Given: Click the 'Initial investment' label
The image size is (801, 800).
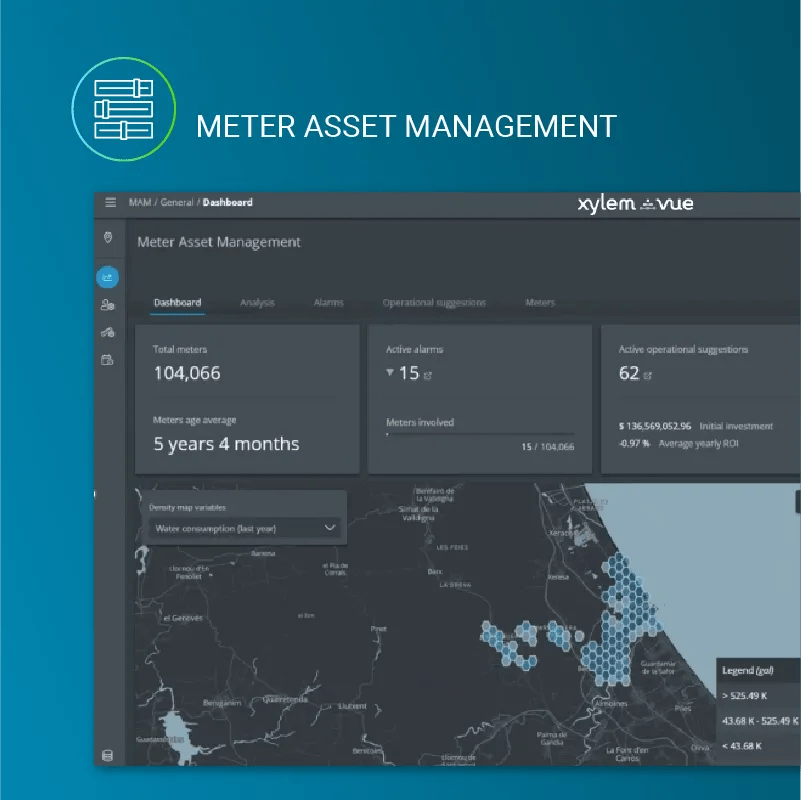Looking at the screenshot, I should [736, 426].
